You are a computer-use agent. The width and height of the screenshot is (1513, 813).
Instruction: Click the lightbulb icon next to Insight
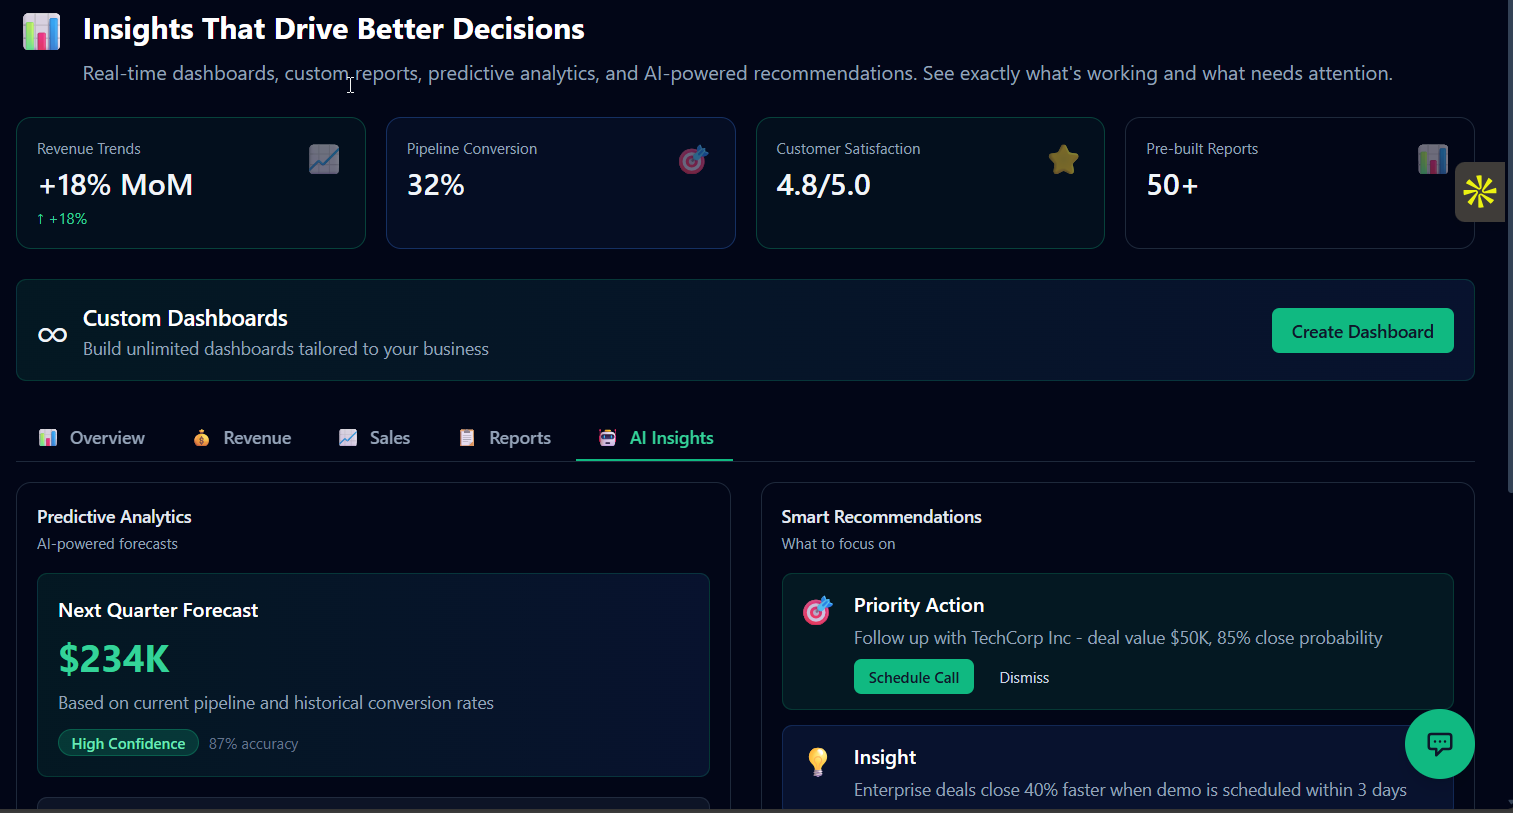[x=818, y=762]
